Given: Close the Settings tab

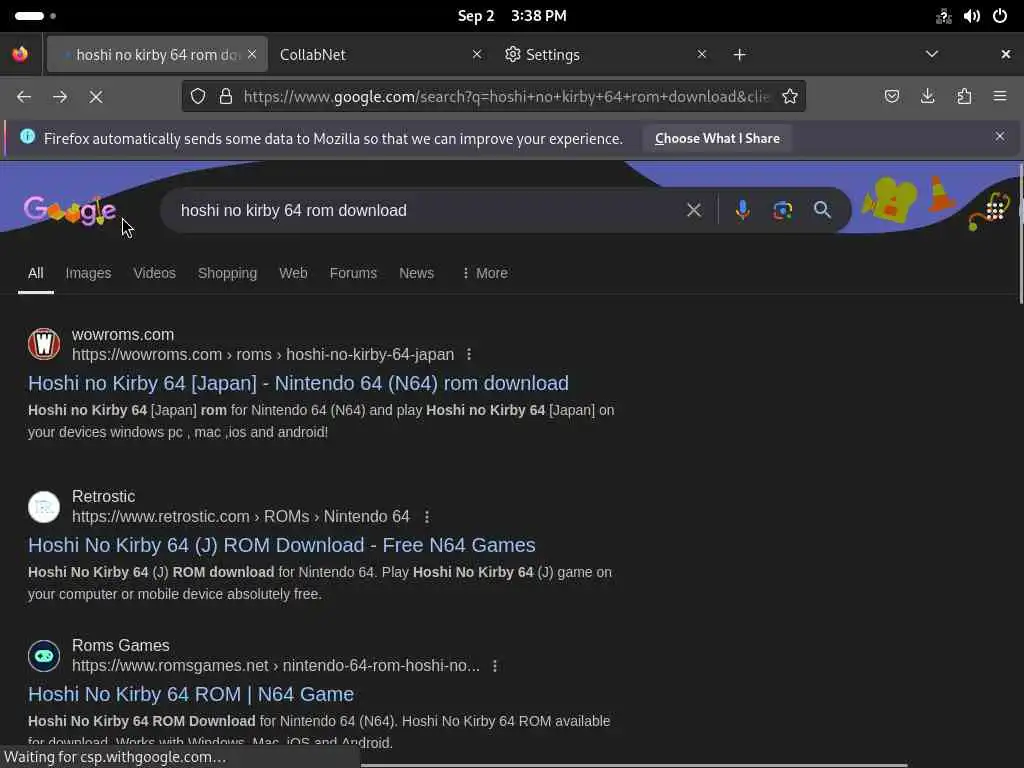Looking at the screenshot, I should point(702,54).
